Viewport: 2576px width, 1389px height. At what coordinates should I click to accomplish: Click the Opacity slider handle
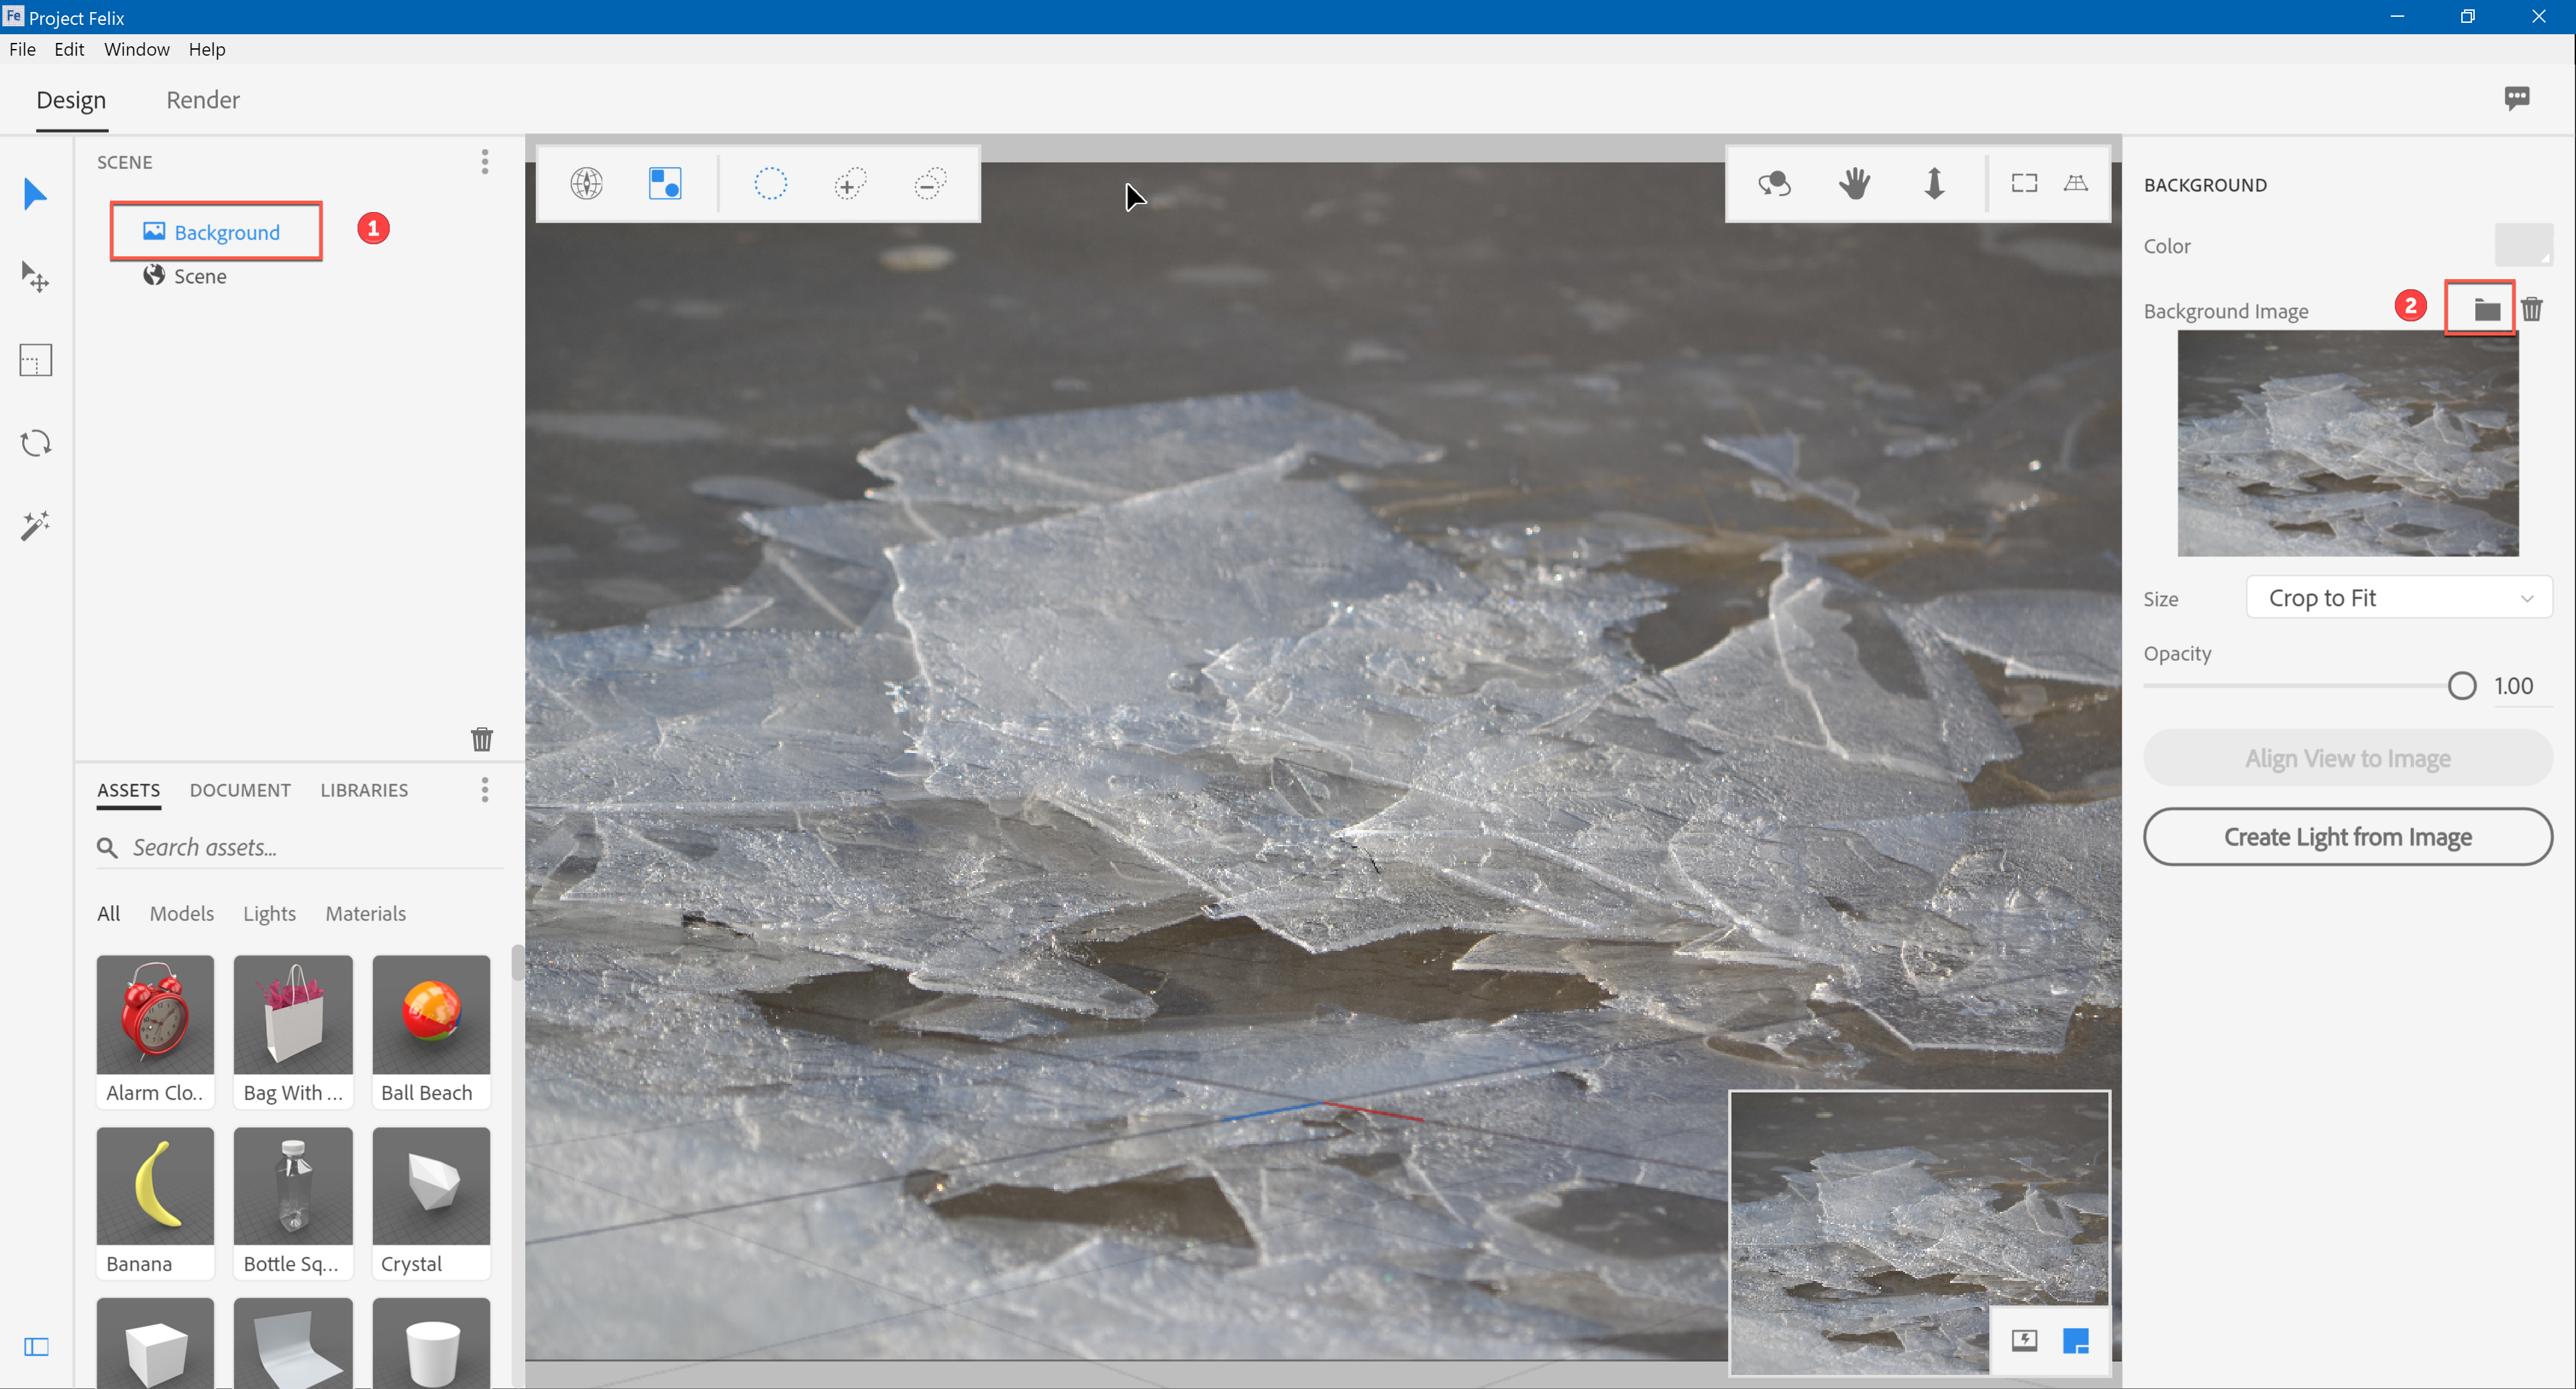tap(2462, 686)
